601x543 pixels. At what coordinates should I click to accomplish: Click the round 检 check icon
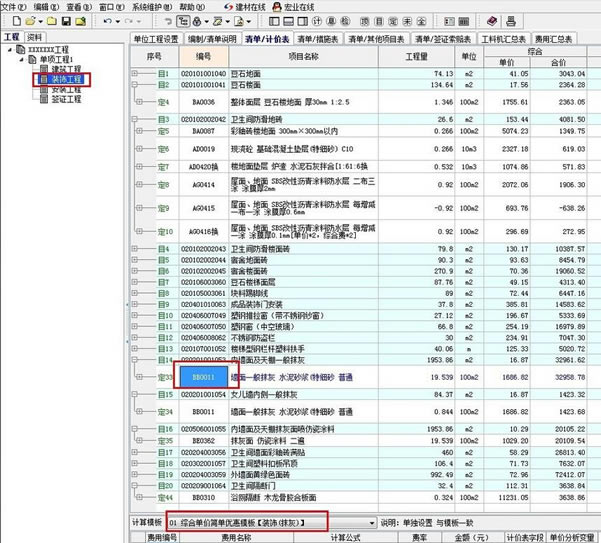(345, 21)
